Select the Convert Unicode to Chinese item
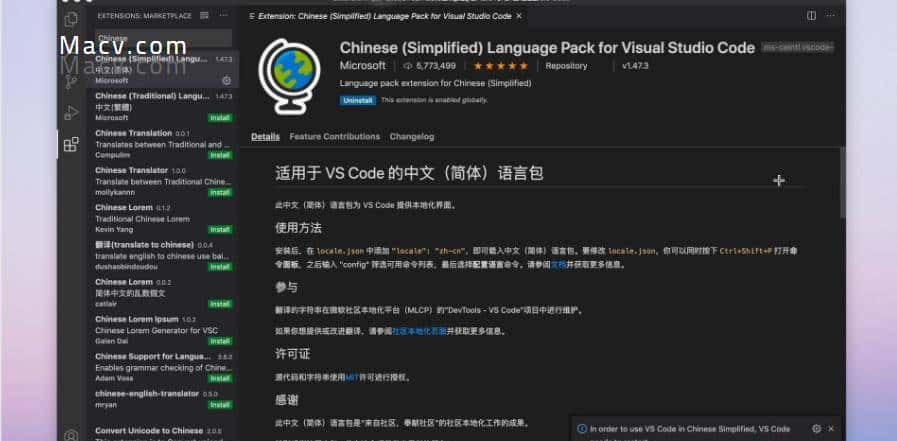 tap(163, 433)
